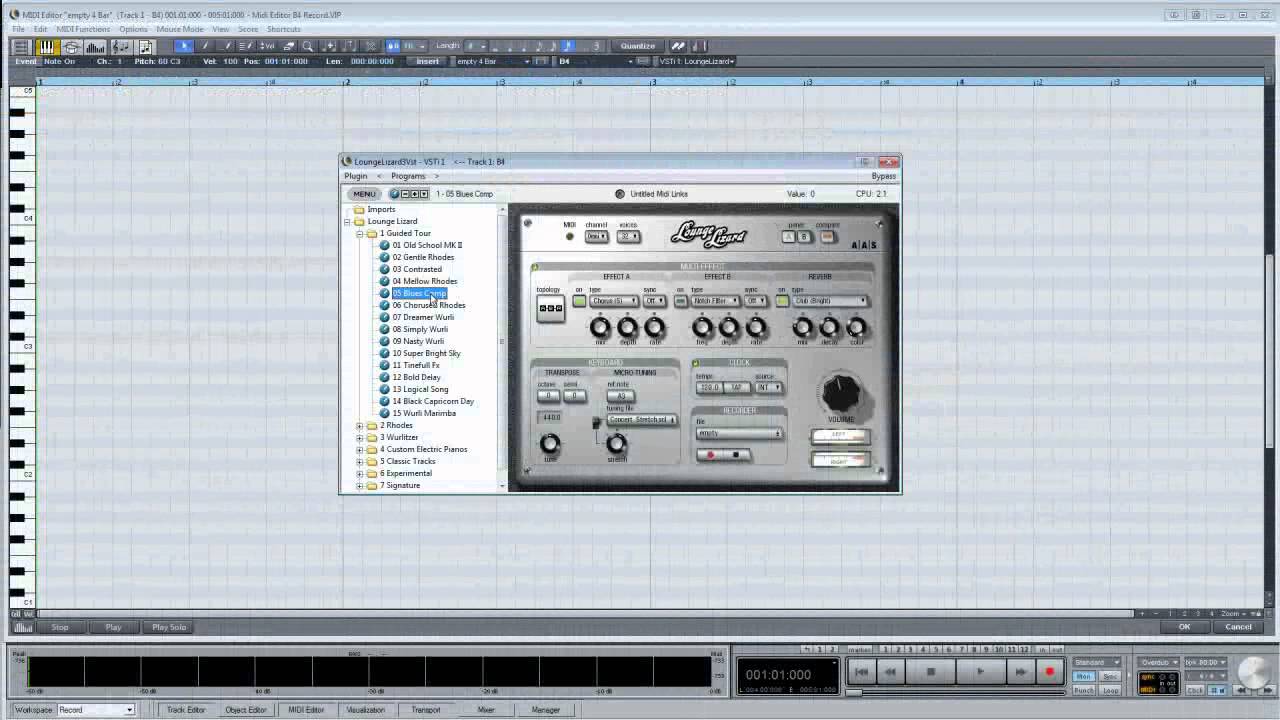The width and height of the screenshot is (1280, 720).
Task: Toggle Reverb on button
Action: tap(782, 301)
